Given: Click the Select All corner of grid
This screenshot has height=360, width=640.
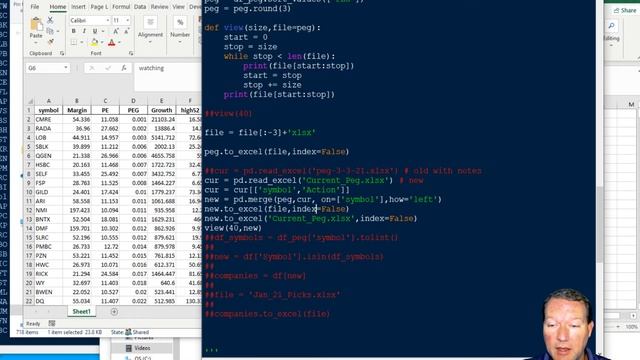Looking at the screenshot, I should pos(29,101).
